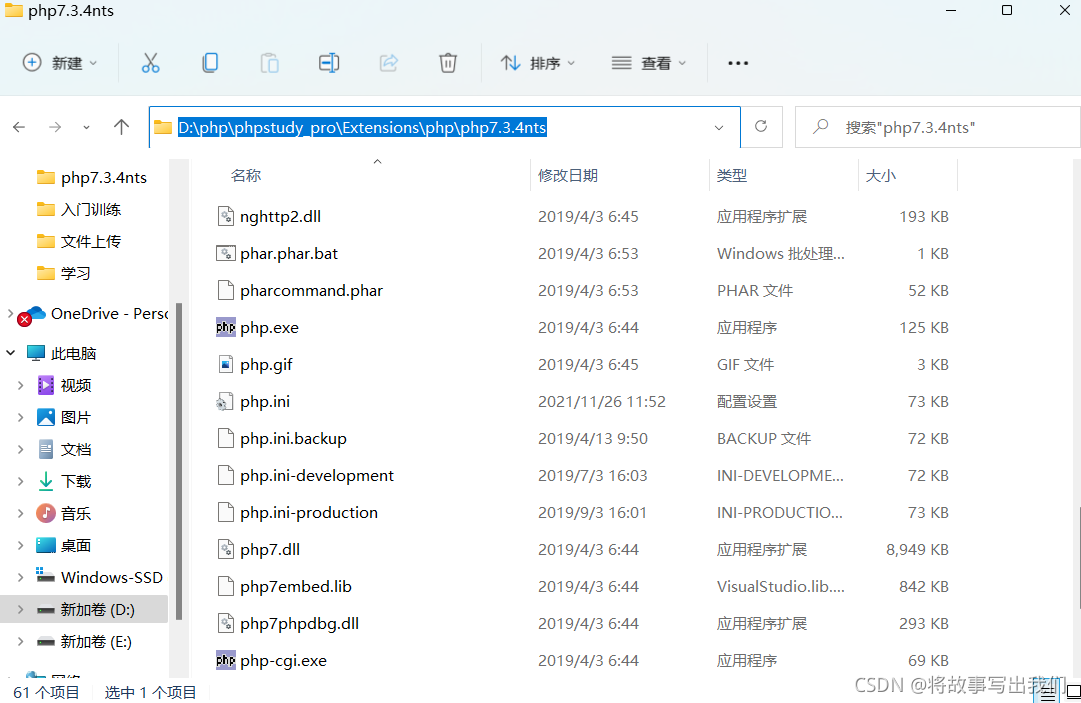
Task: Click the 下载 downloads arrow icon
Action: [46, 481]
